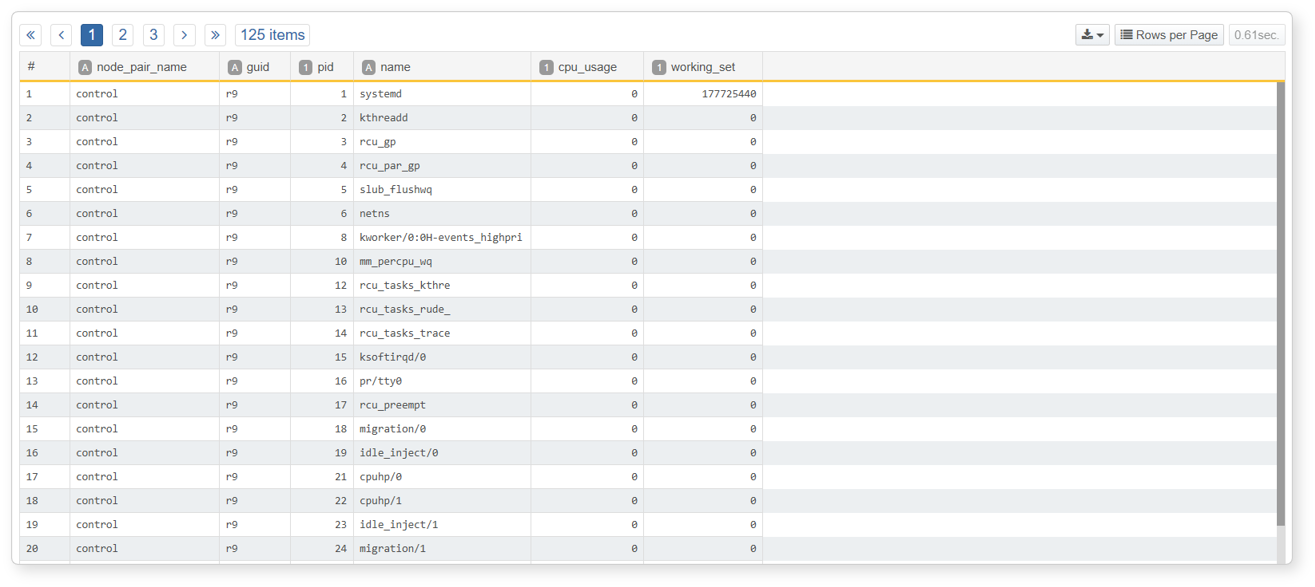Open page 3 of results
Image resolution: width=1315 pixels, height=587 pixels.
153,35
